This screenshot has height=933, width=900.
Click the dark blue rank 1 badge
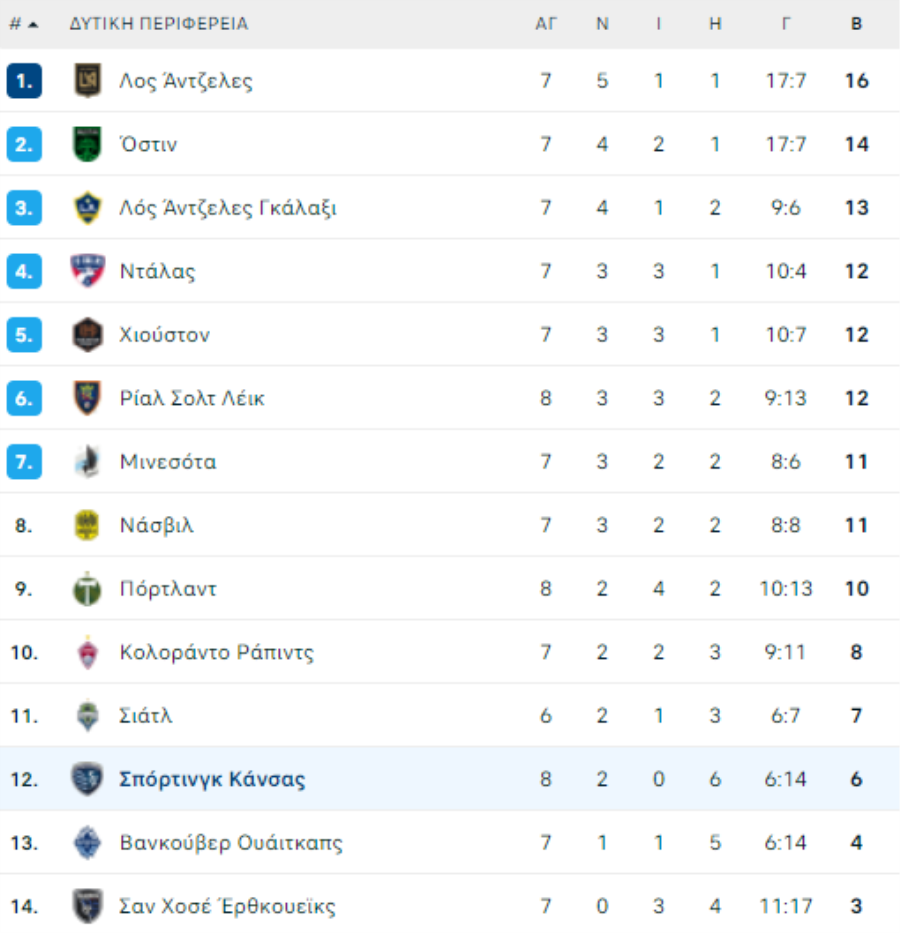tap(24, 80)
